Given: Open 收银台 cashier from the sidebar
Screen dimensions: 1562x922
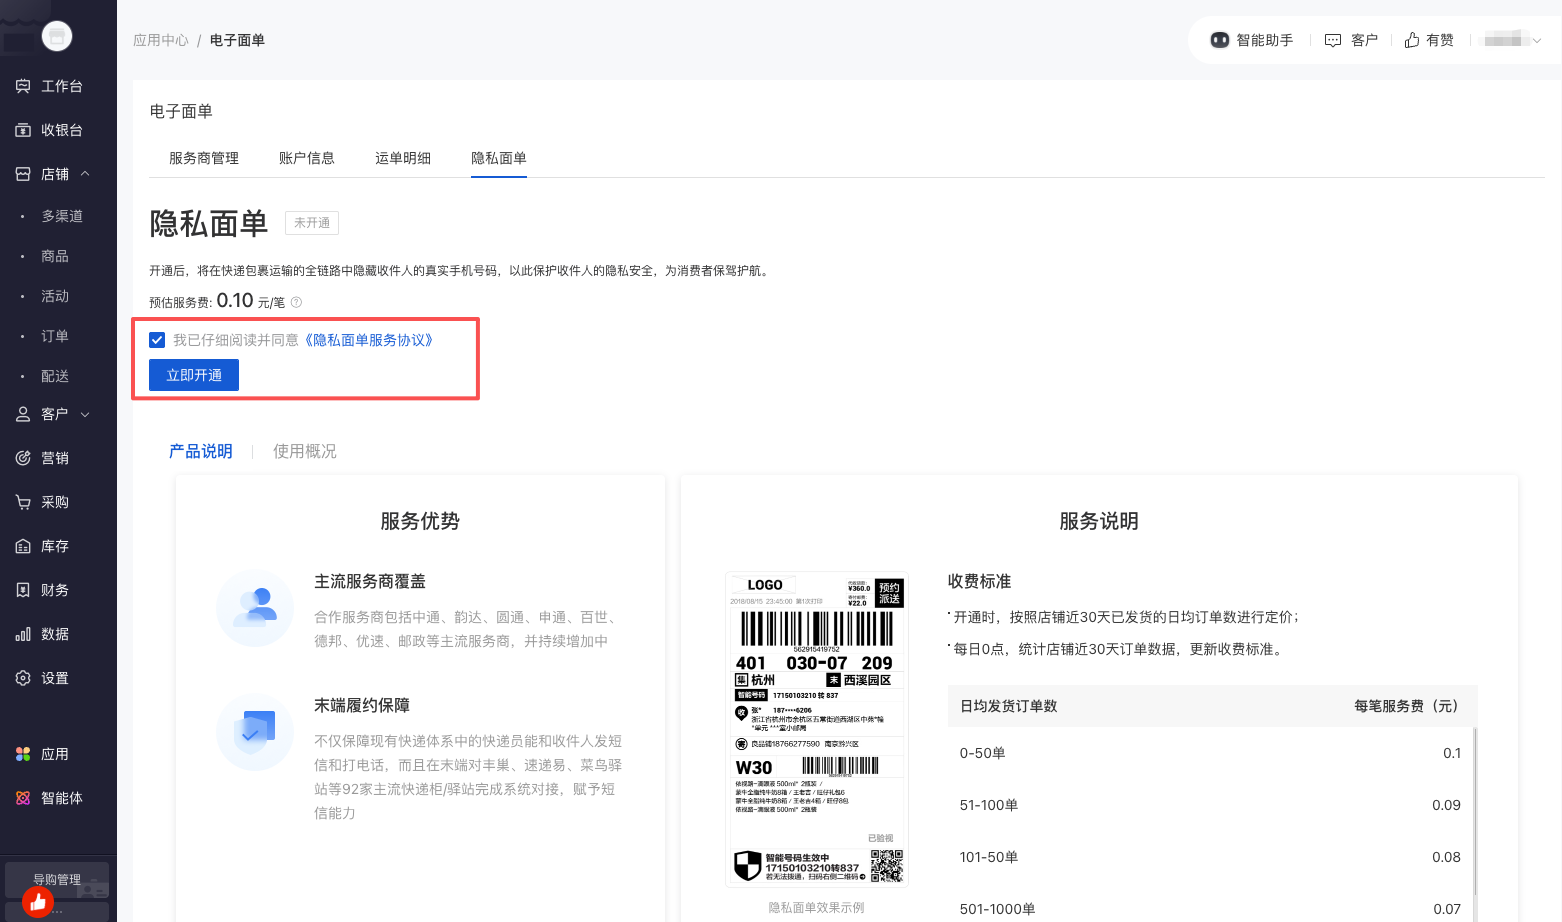Looking at the screenshot, I should pos(23,130).
